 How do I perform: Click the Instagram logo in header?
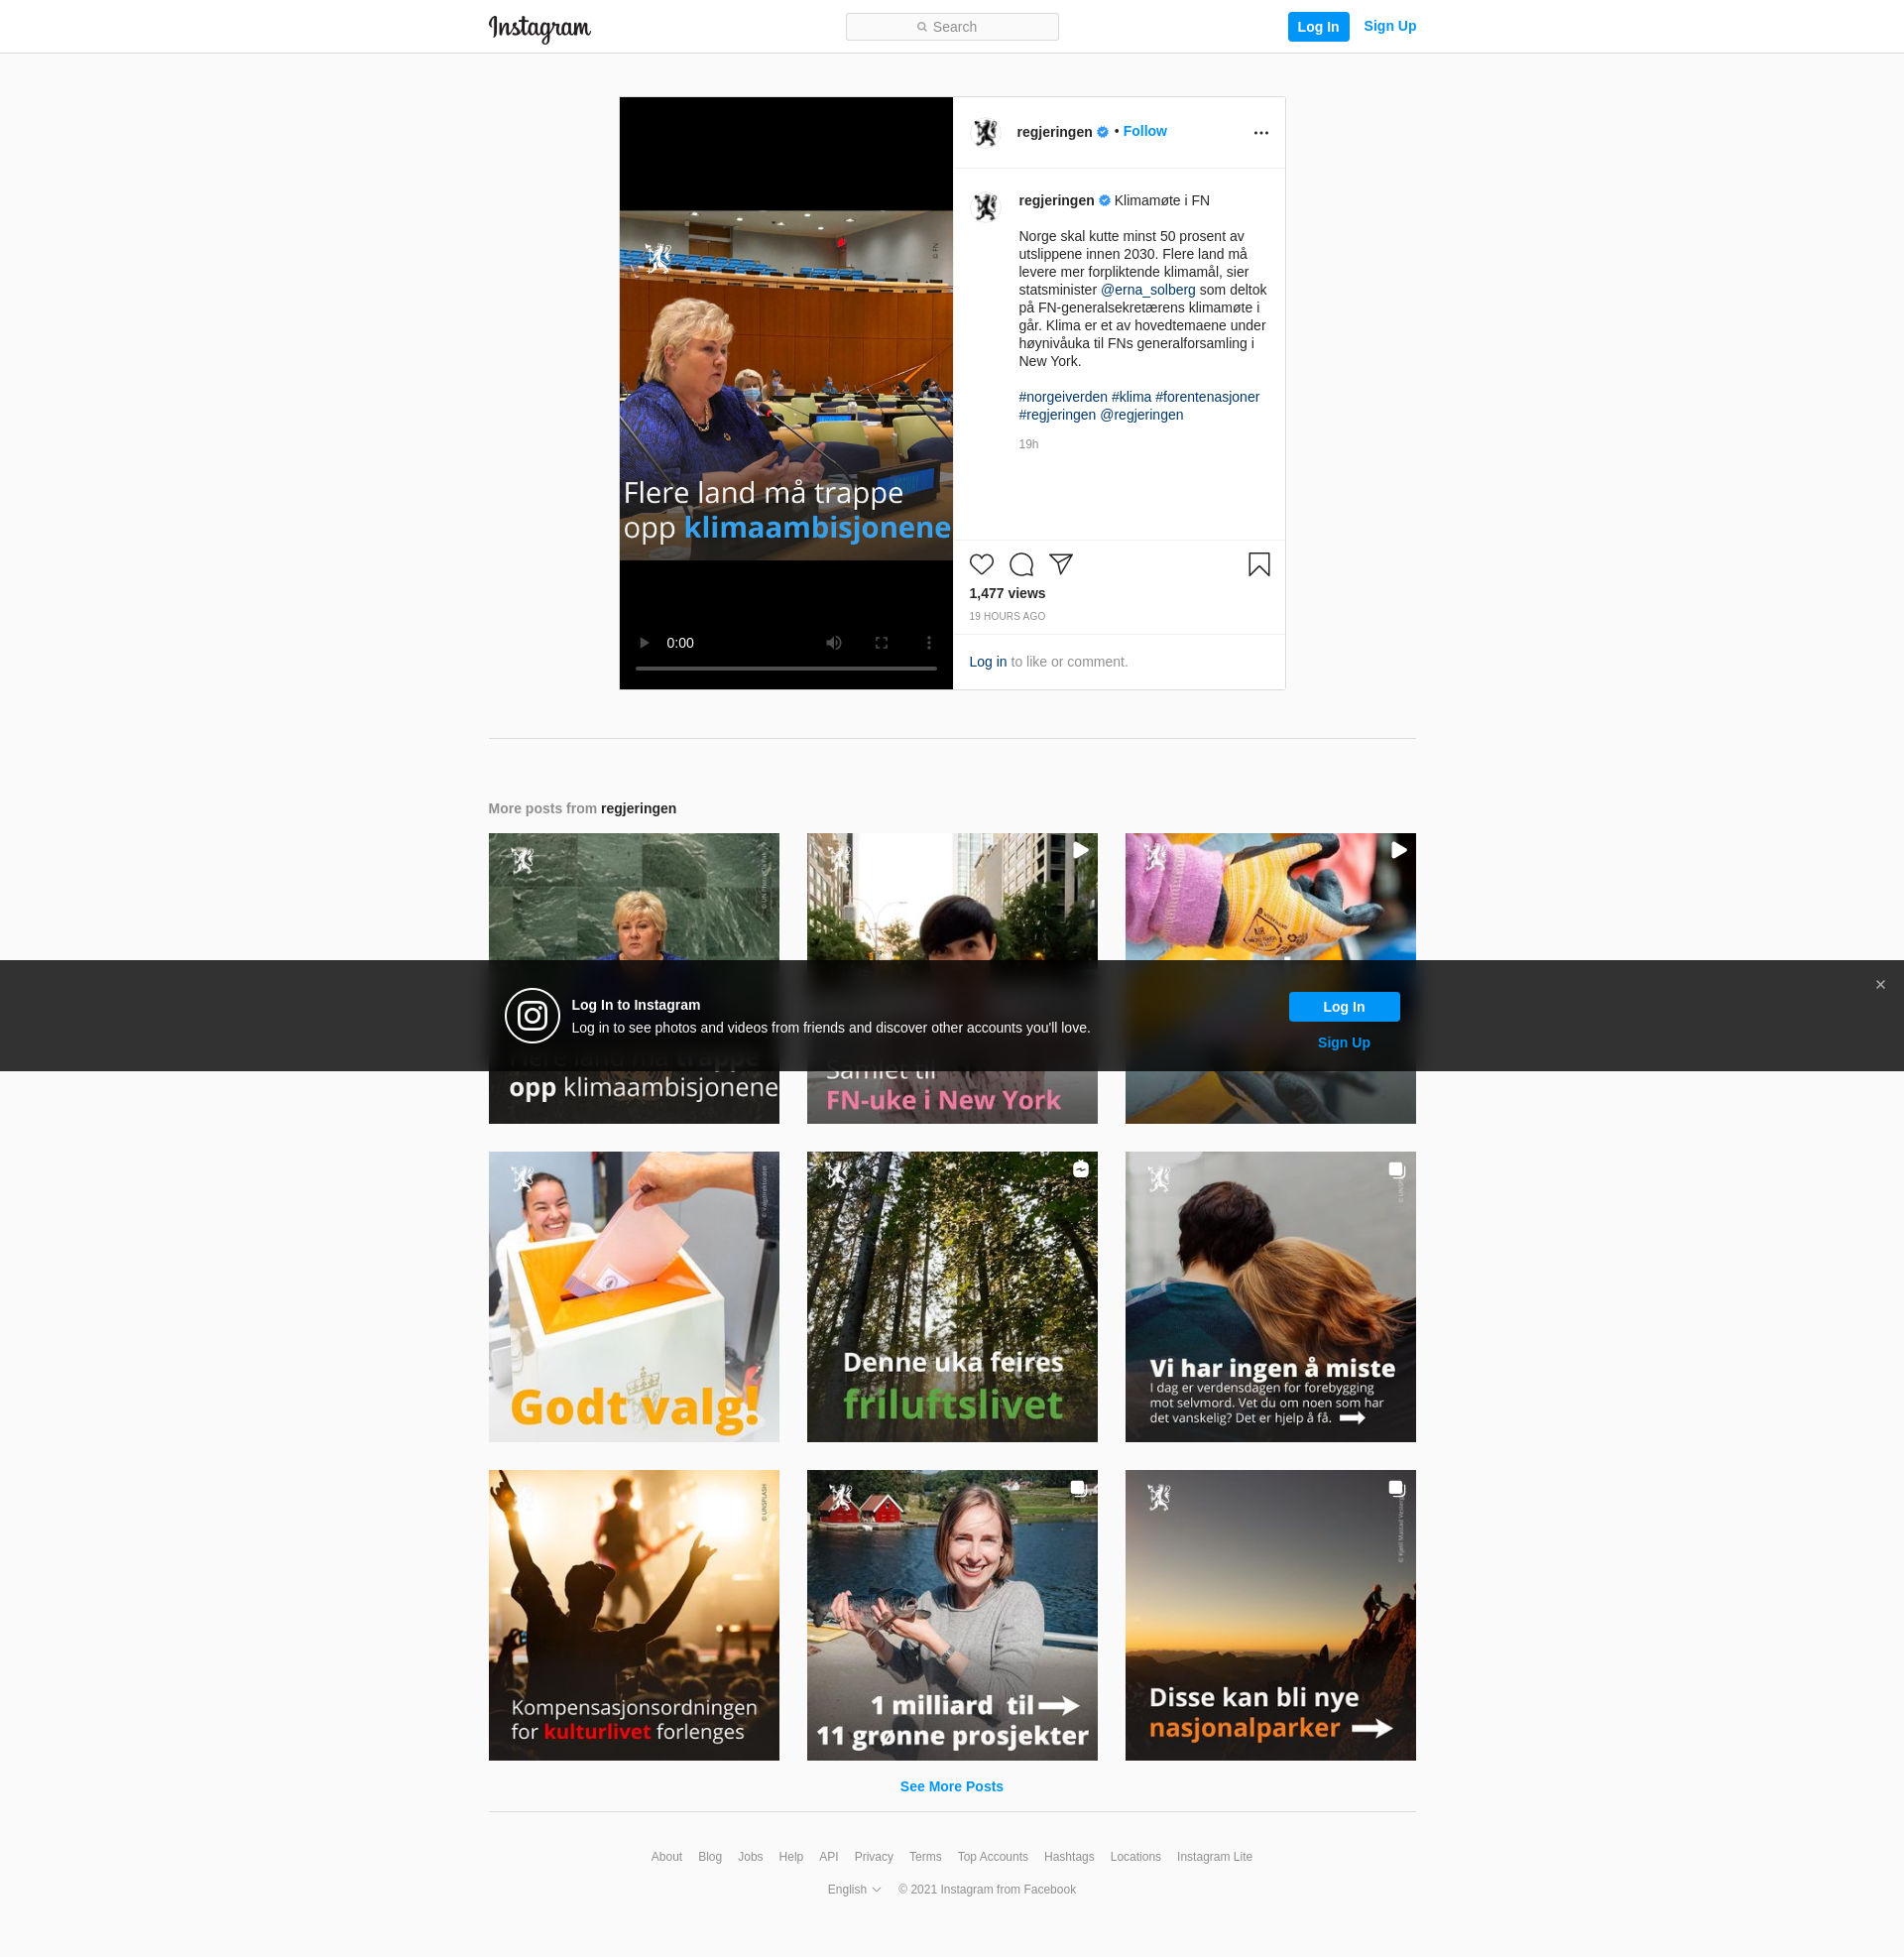click(x=539, y=27)
